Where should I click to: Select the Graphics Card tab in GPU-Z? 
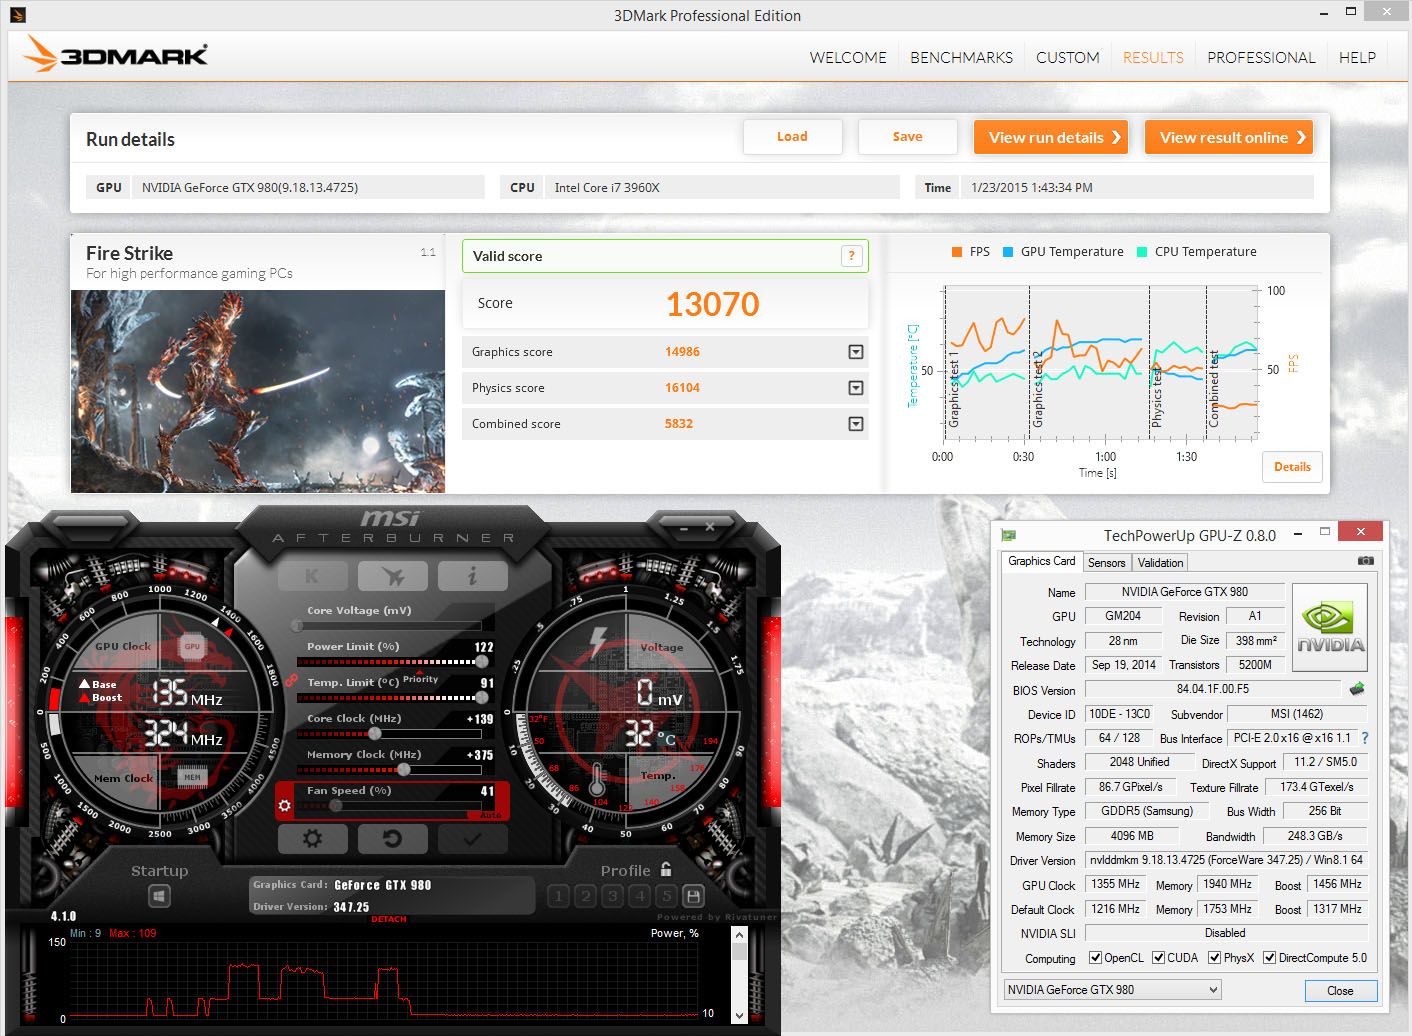coord(1042,562)
